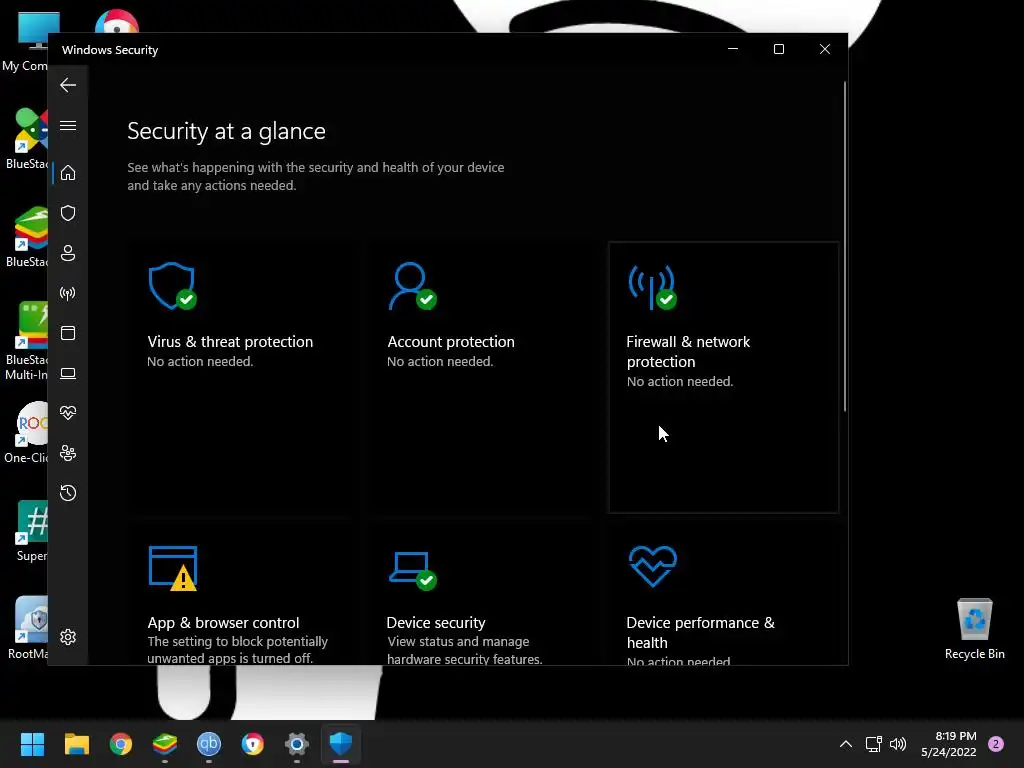Open Device security title

click(x=436, y=622)
